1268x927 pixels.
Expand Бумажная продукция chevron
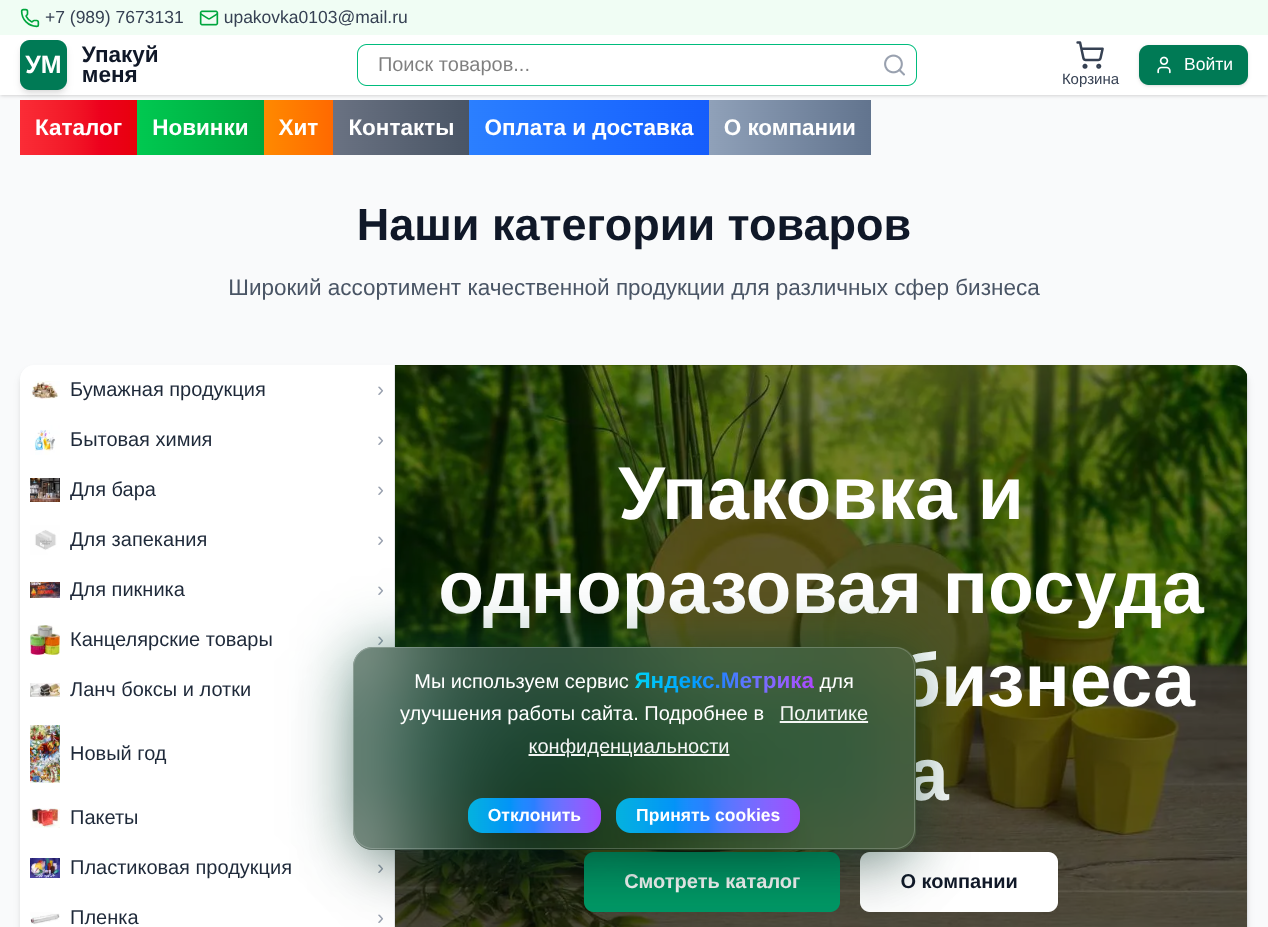coord(380,390)
